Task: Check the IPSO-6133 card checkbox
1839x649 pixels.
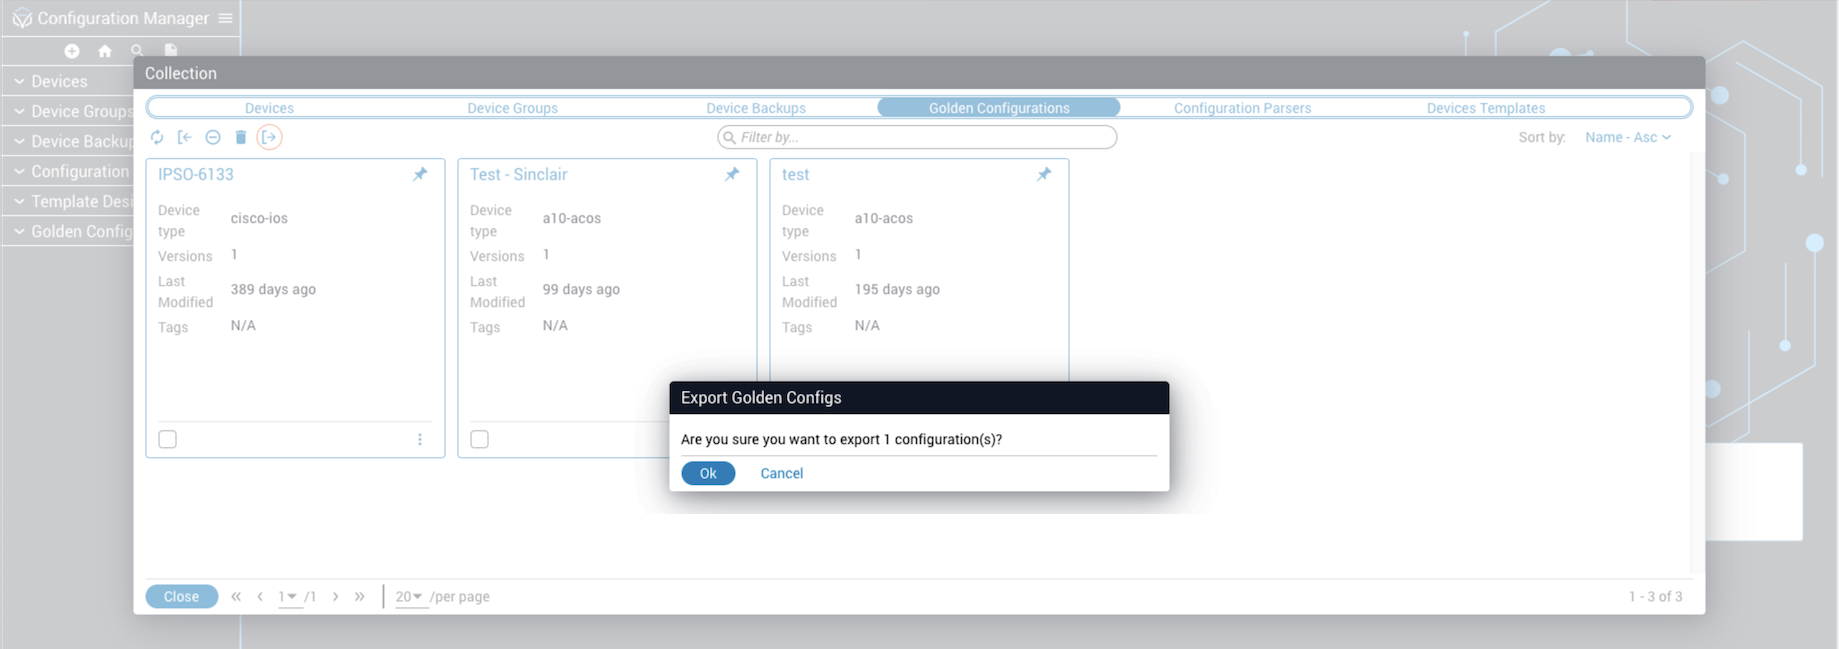Action: 168,440
